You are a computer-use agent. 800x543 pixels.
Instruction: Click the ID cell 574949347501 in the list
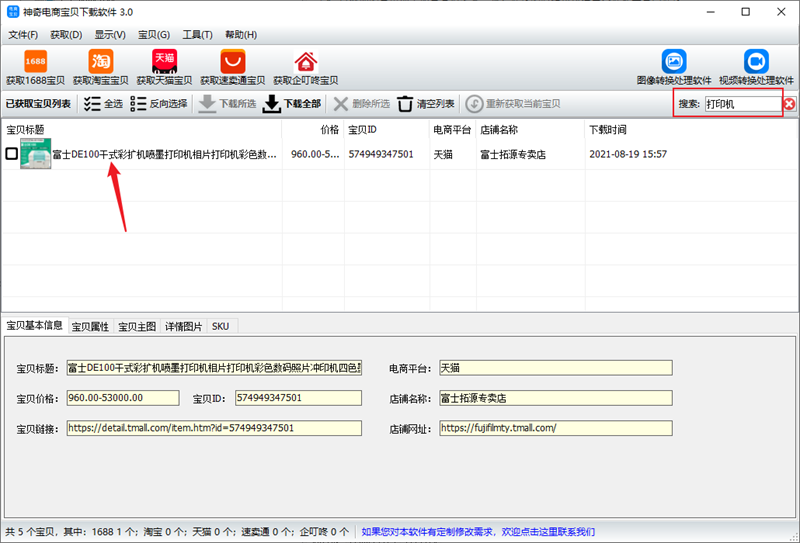[381, 154]
